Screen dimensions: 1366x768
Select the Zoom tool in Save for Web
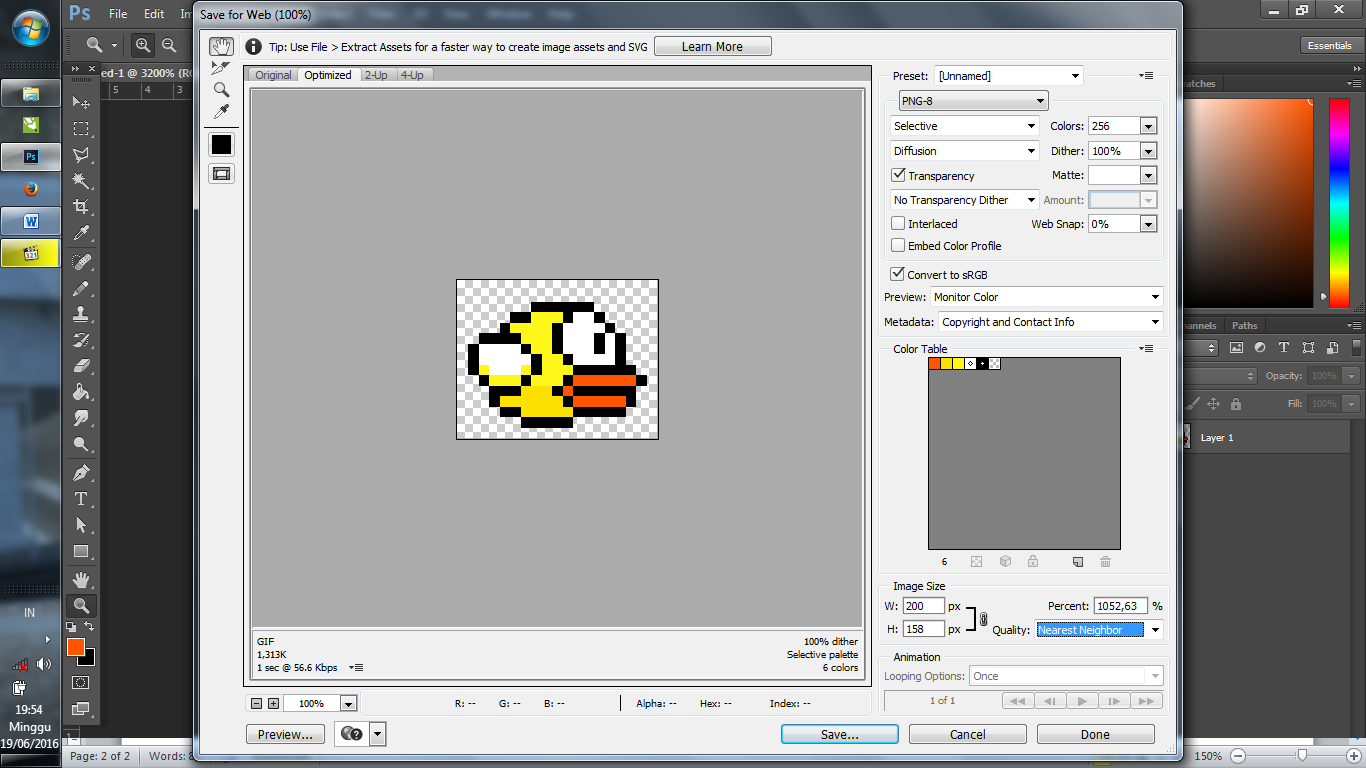point(221,90)
